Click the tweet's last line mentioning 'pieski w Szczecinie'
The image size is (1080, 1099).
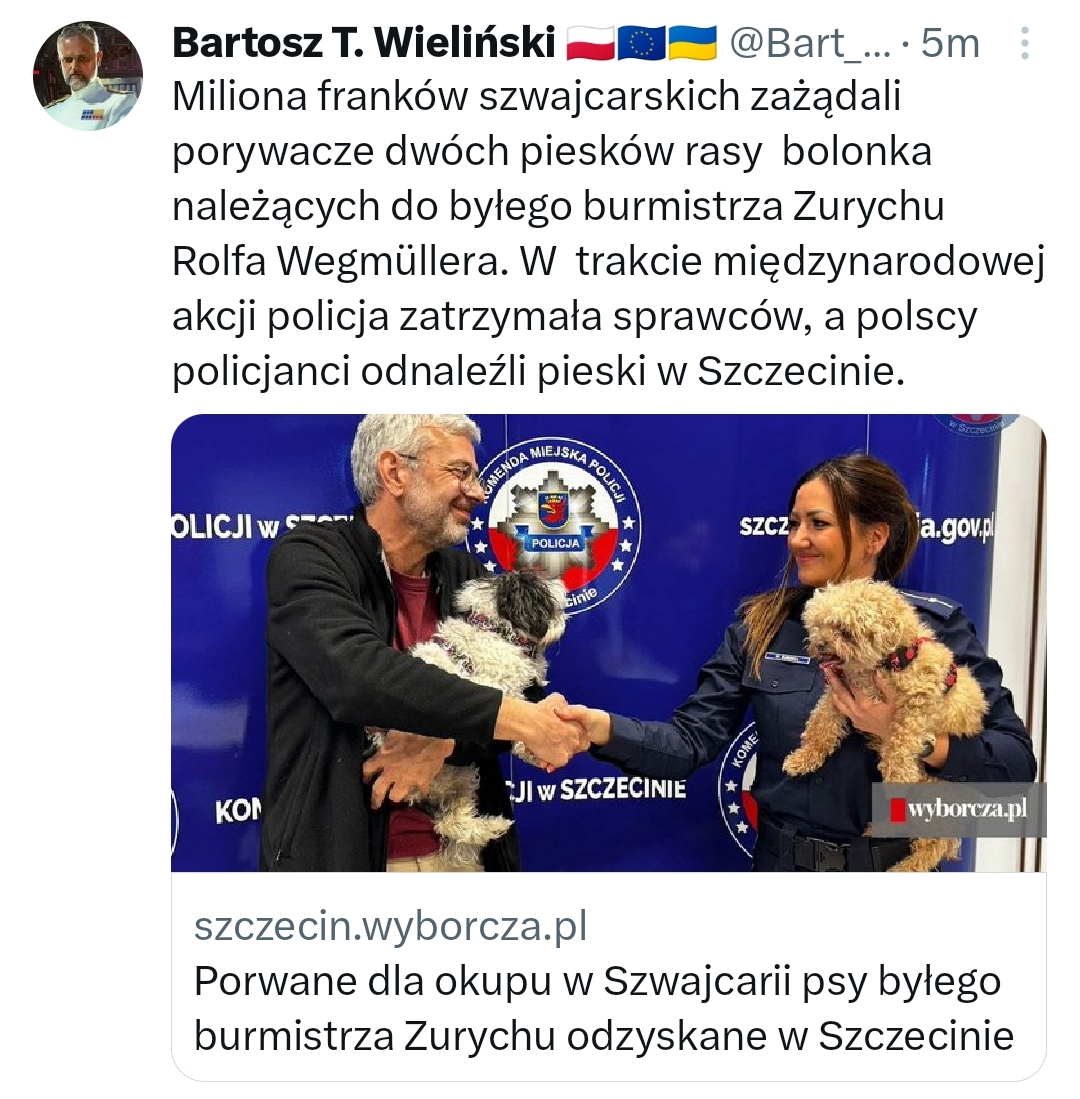coord(538,371)
